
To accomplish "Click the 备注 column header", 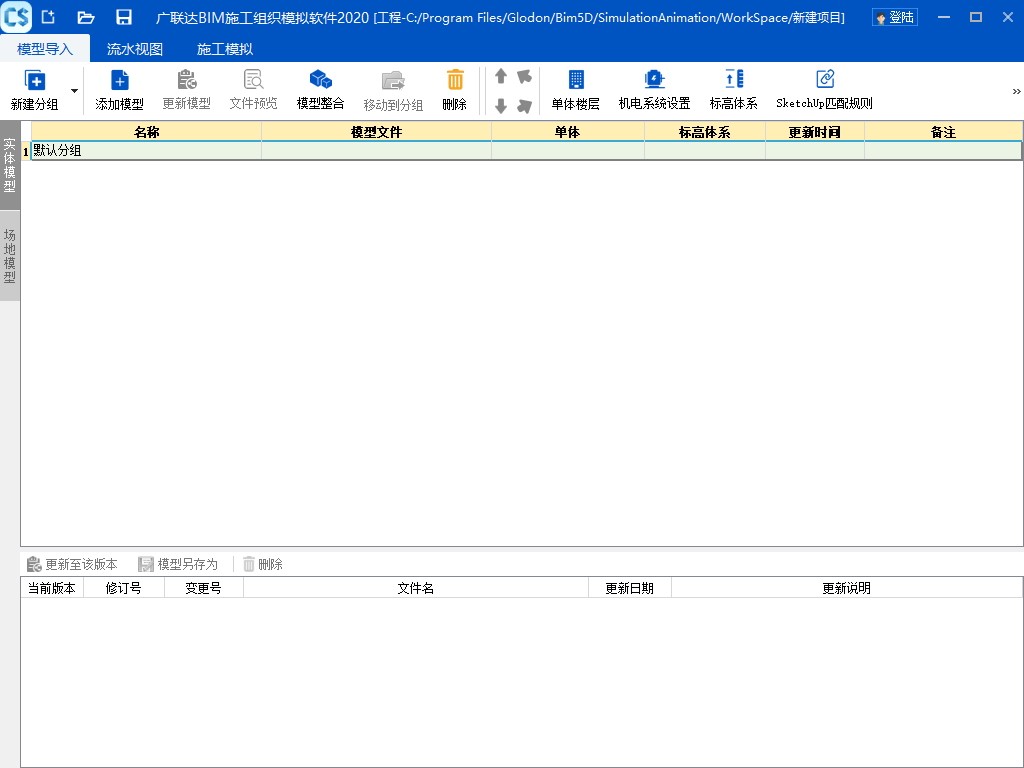I will tap(943, 132).
